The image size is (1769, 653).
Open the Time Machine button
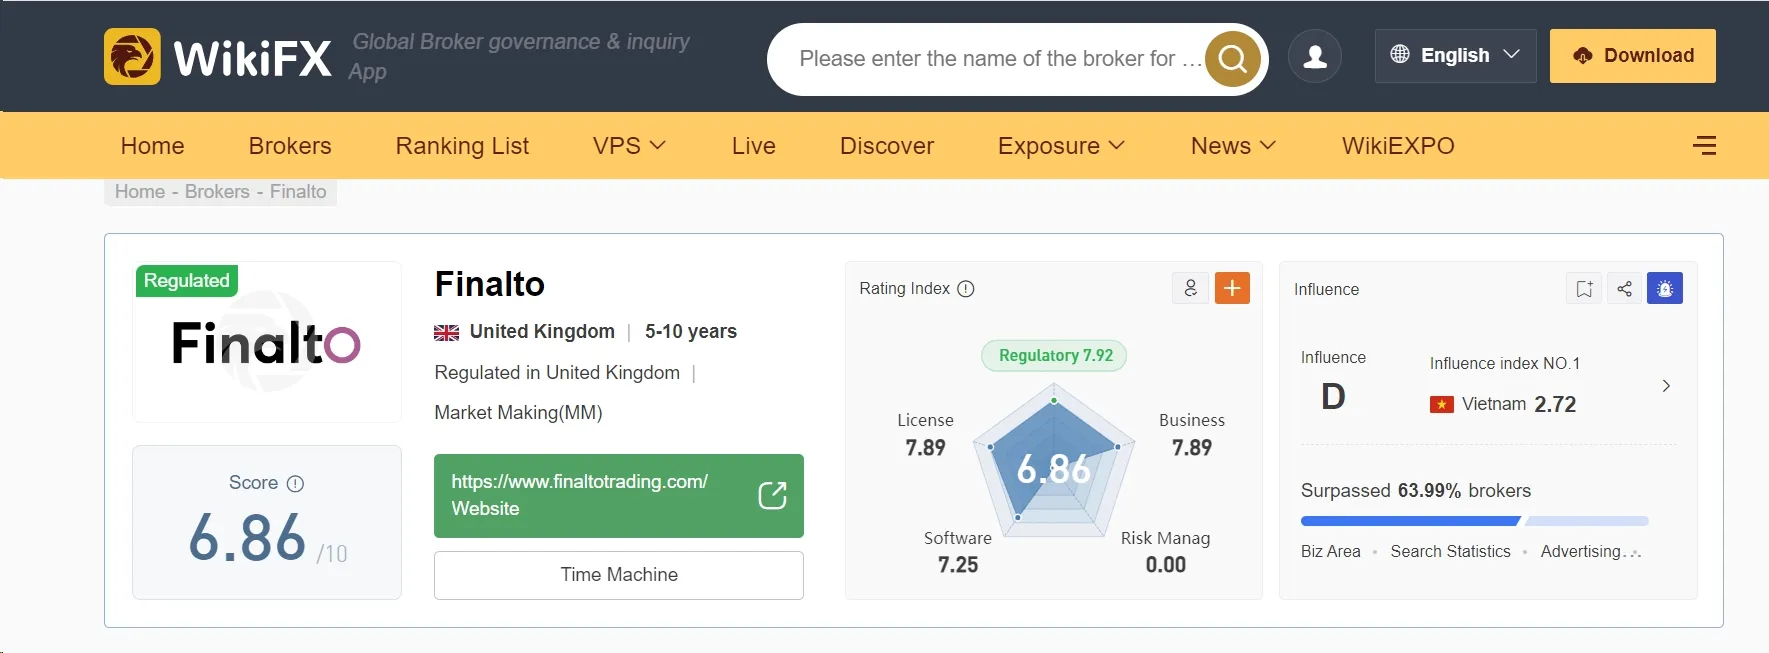pos(619,575)
